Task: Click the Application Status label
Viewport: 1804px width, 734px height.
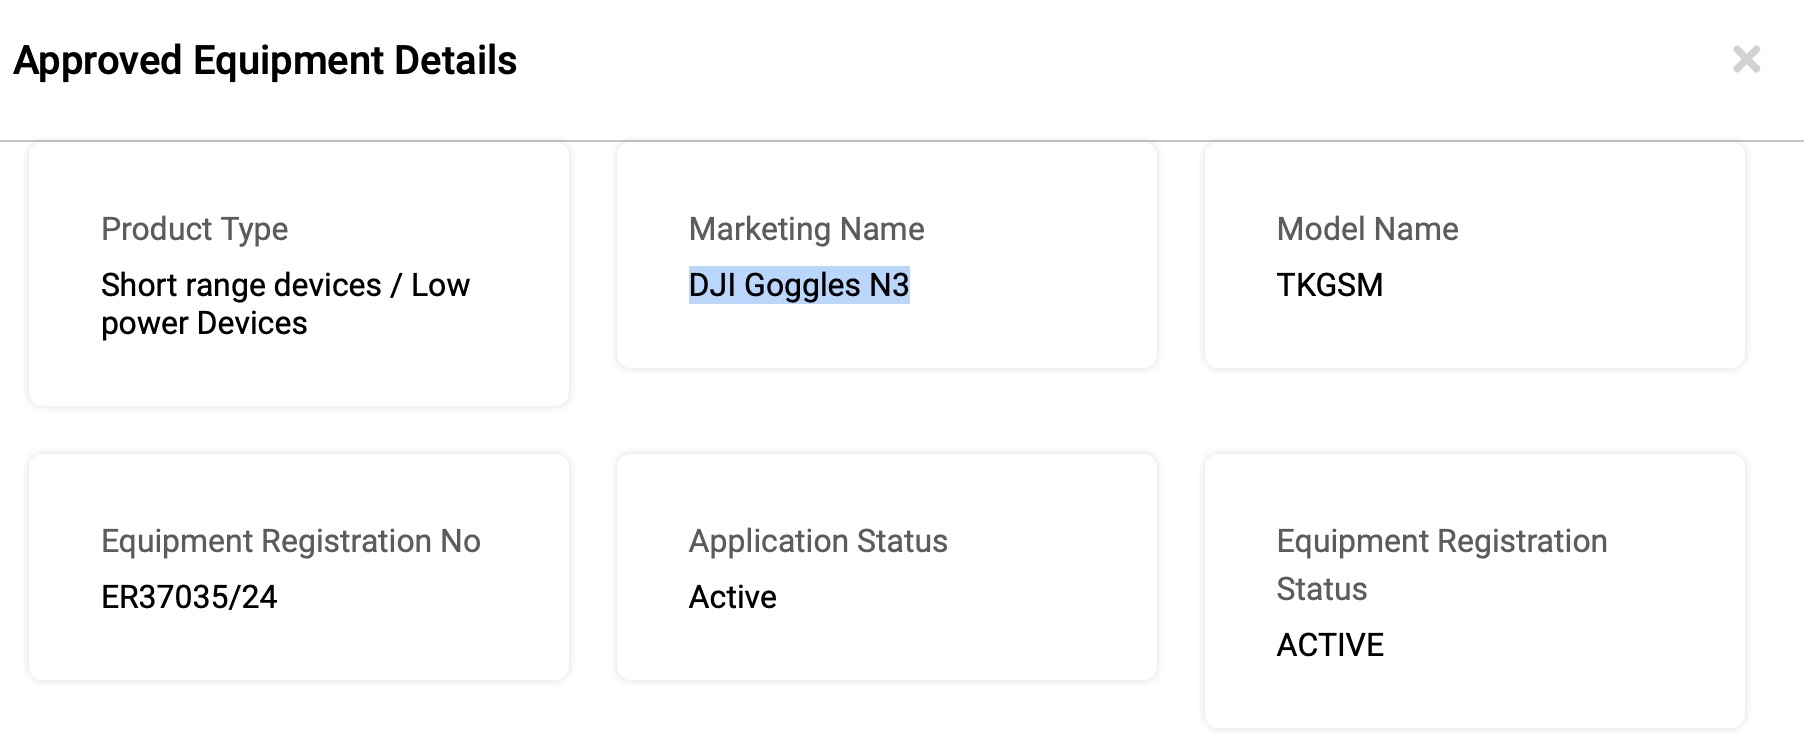Action: [818, 541]
